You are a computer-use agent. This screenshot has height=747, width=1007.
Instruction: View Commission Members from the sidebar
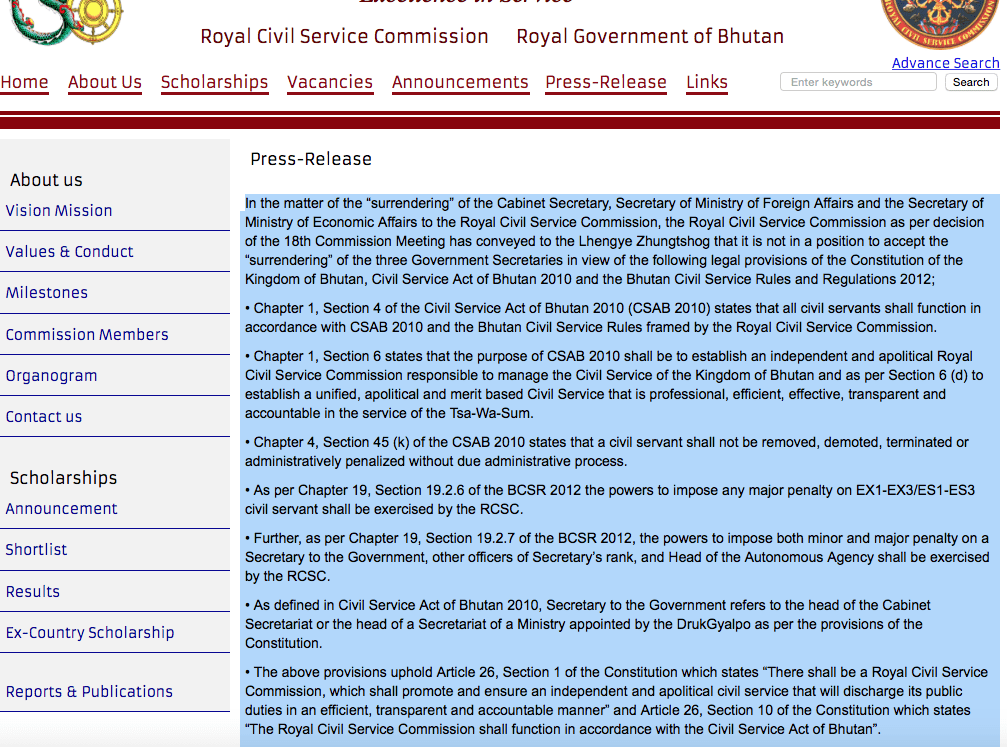point(87,334)
